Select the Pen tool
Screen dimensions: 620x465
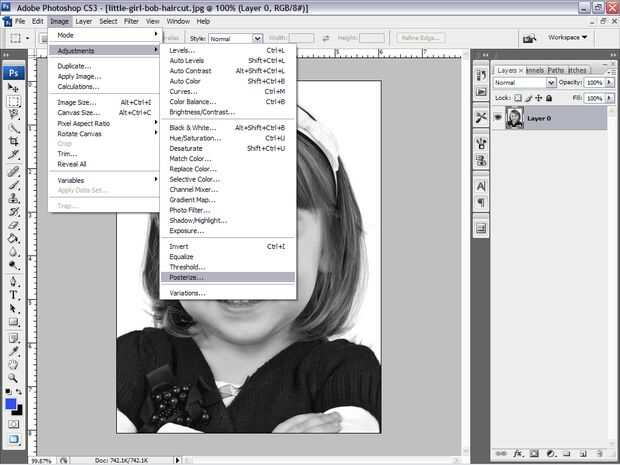[13, 282]
